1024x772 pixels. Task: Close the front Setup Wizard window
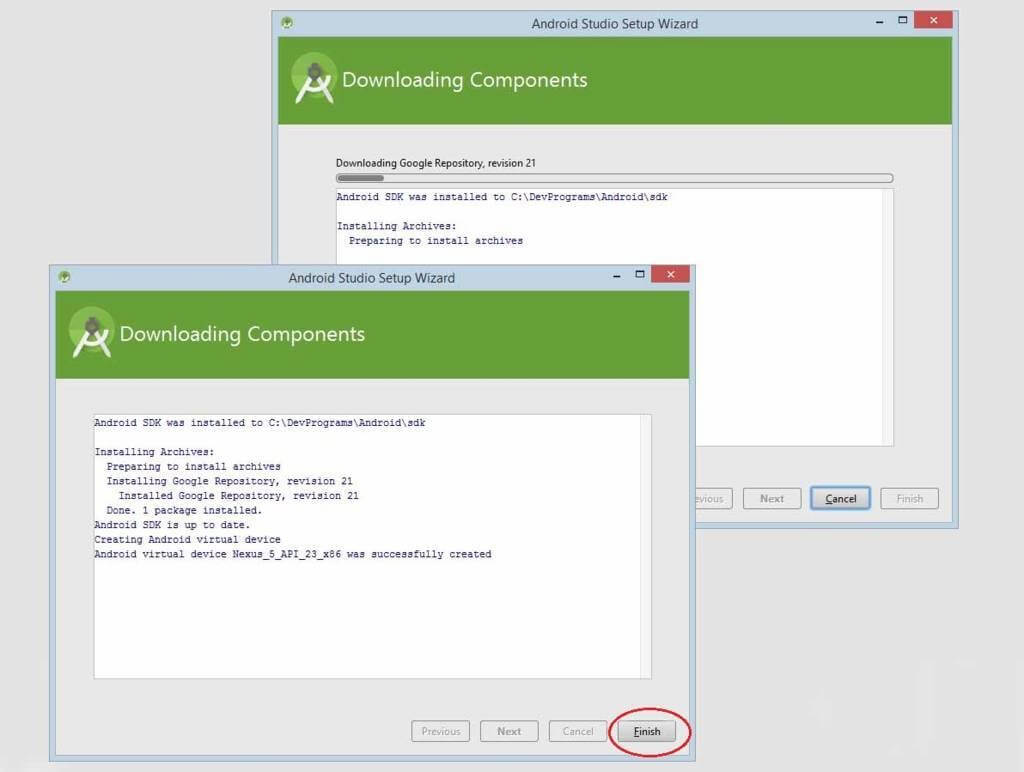pyautogui.click(x=670, y=274)
